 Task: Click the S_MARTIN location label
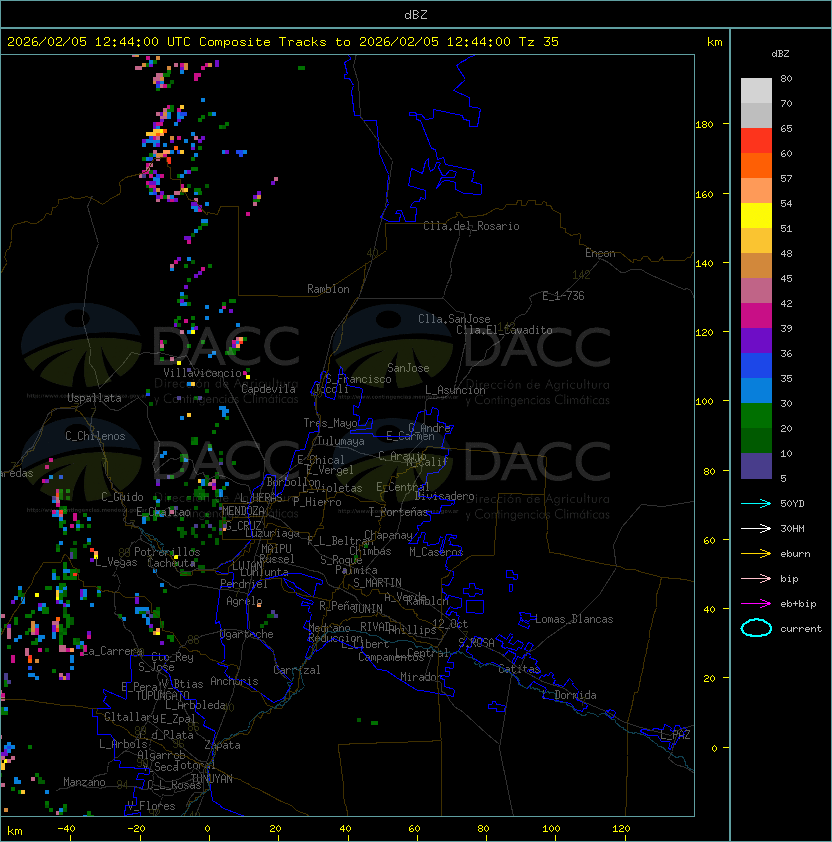pos(377,583)
